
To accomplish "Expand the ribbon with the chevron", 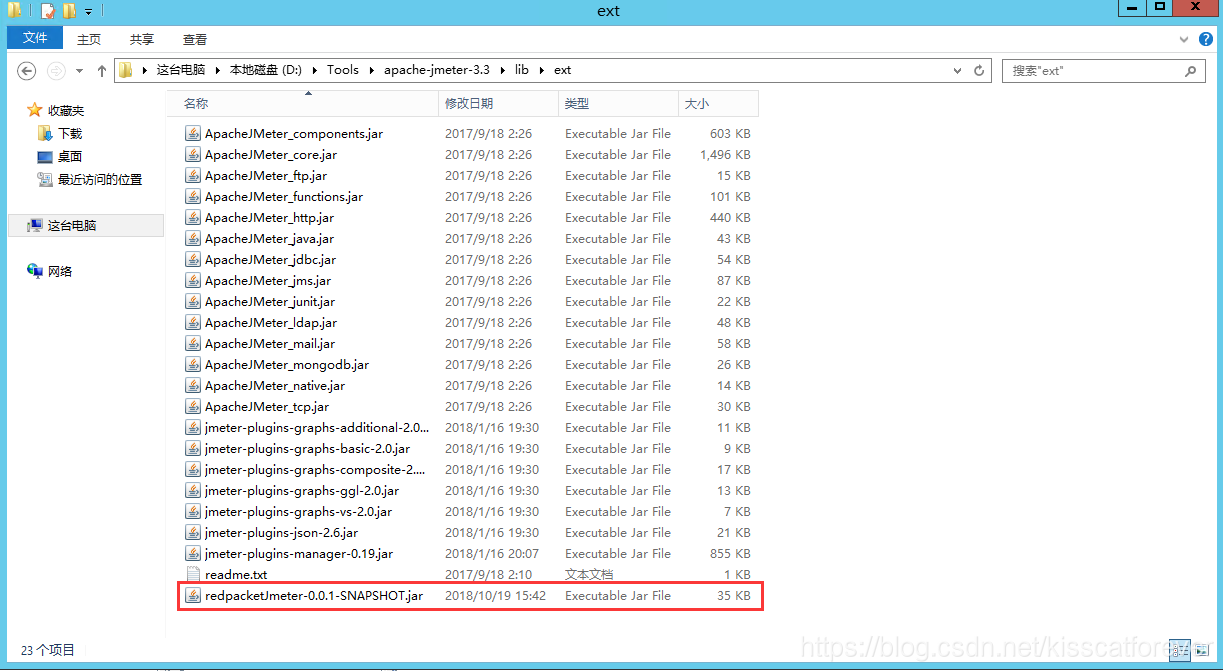I will 1183,39.
